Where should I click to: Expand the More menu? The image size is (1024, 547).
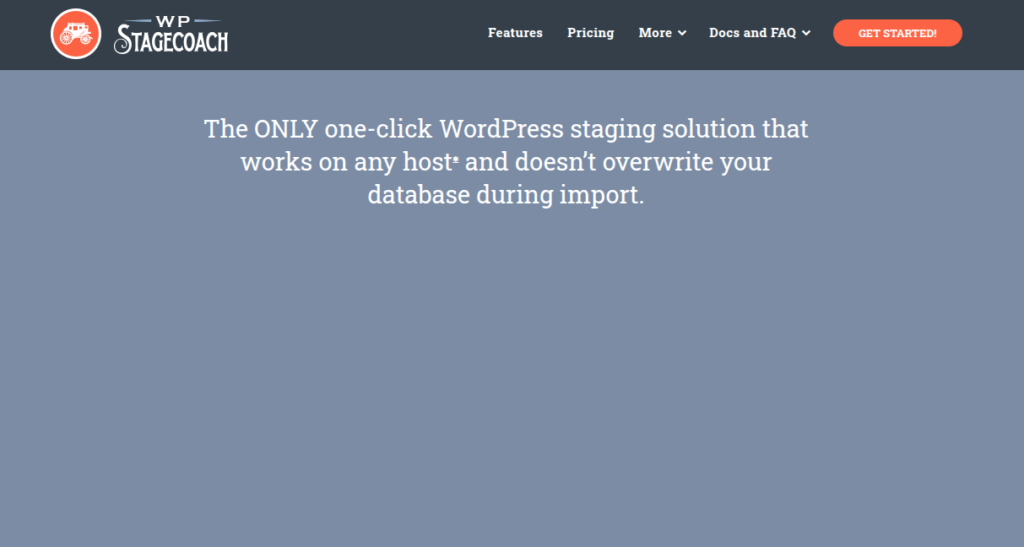[662, 33]
